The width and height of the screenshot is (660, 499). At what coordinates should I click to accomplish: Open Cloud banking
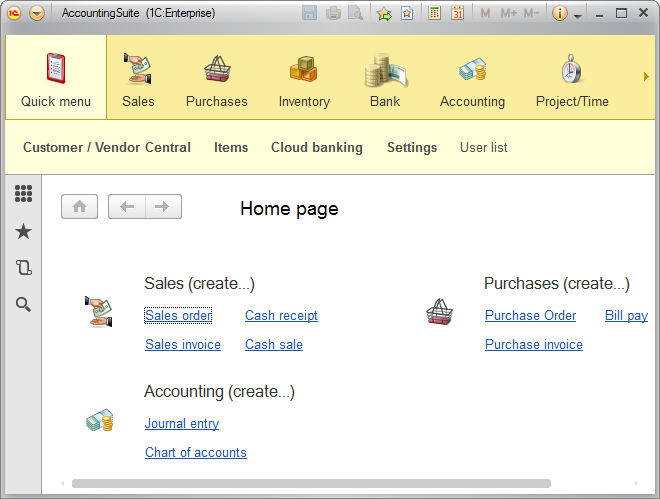pyautogui.click(x=317, y=147)
